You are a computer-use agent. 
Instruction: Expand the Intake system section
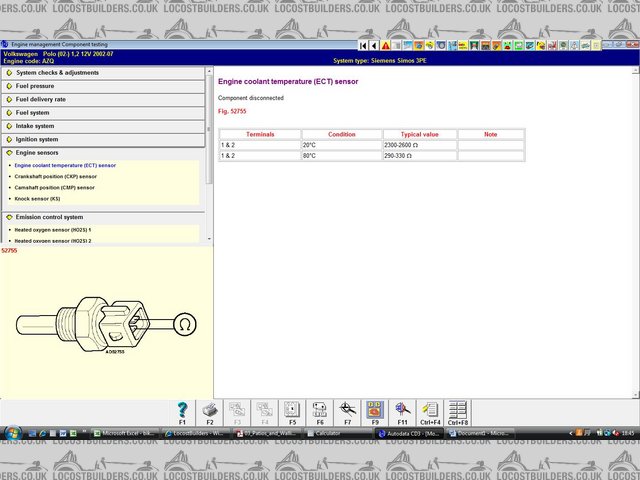pyautogui.click(x=103, y=126)
